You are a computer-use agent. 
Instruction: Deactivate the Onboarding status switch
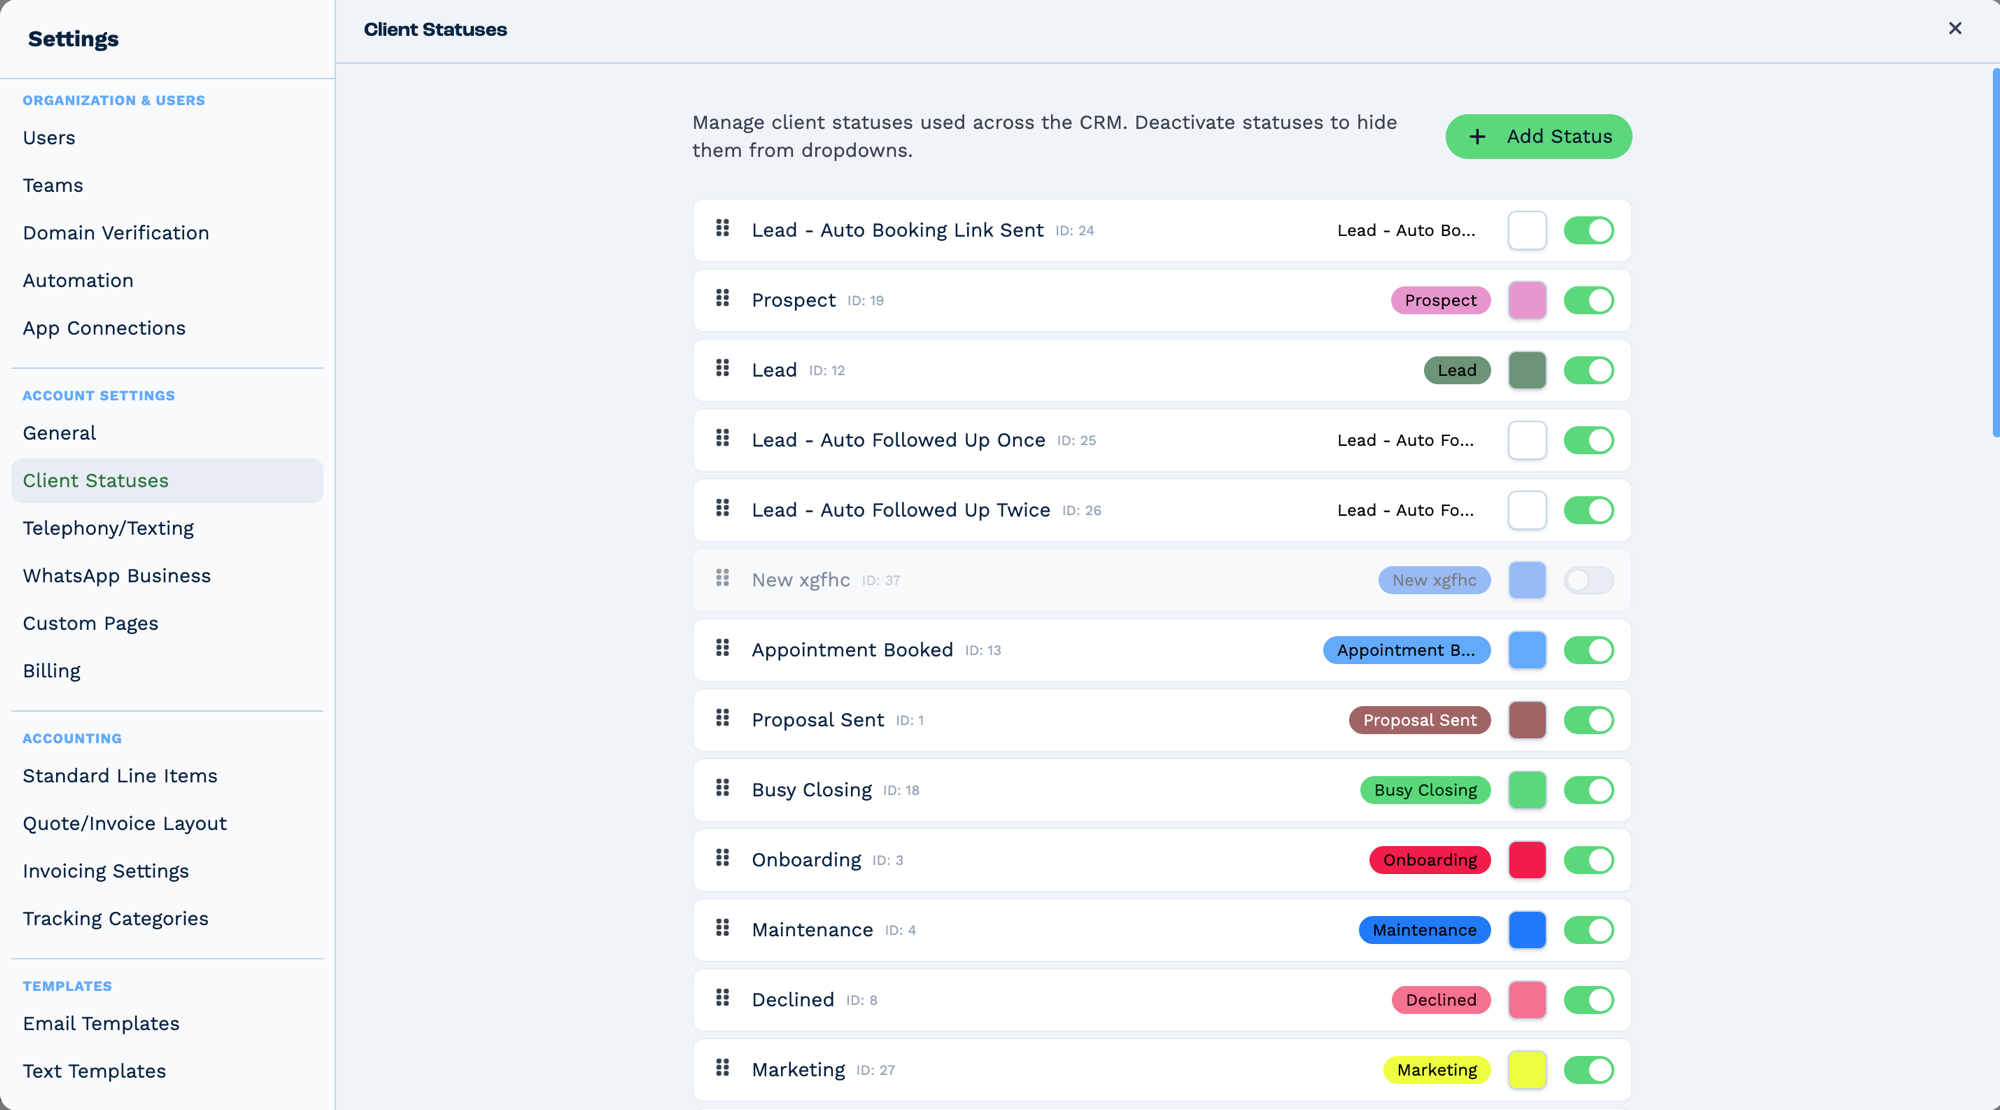click(1589, 860)
